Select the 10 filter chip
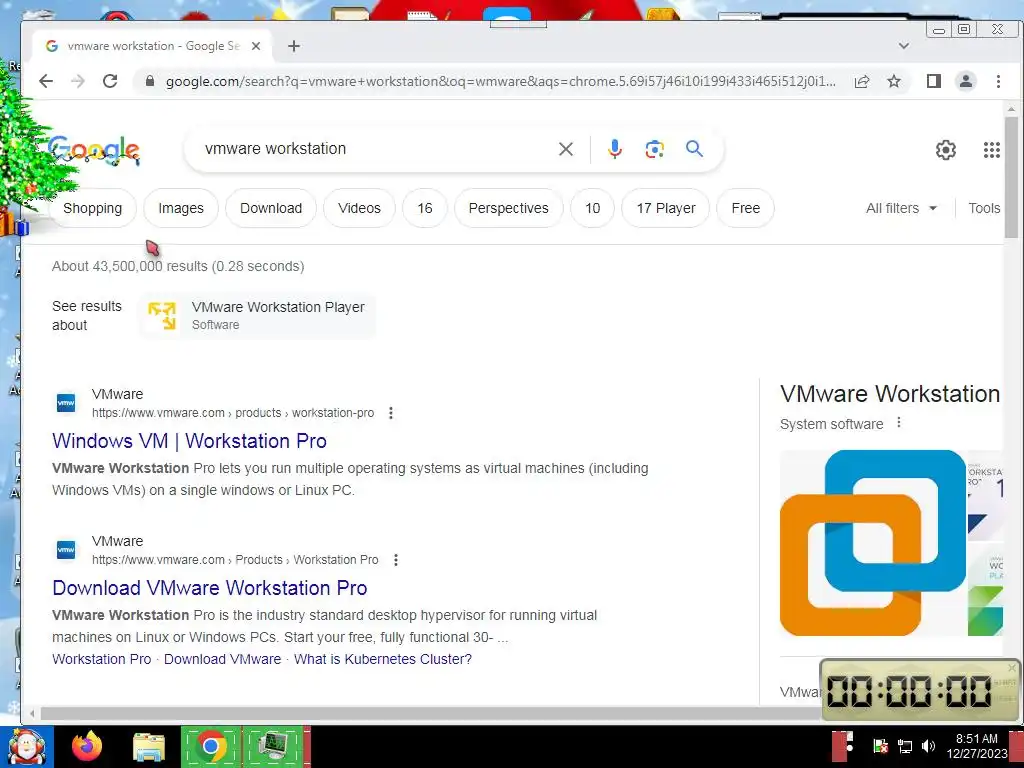 pyautogui.click(x=592, y=208)
